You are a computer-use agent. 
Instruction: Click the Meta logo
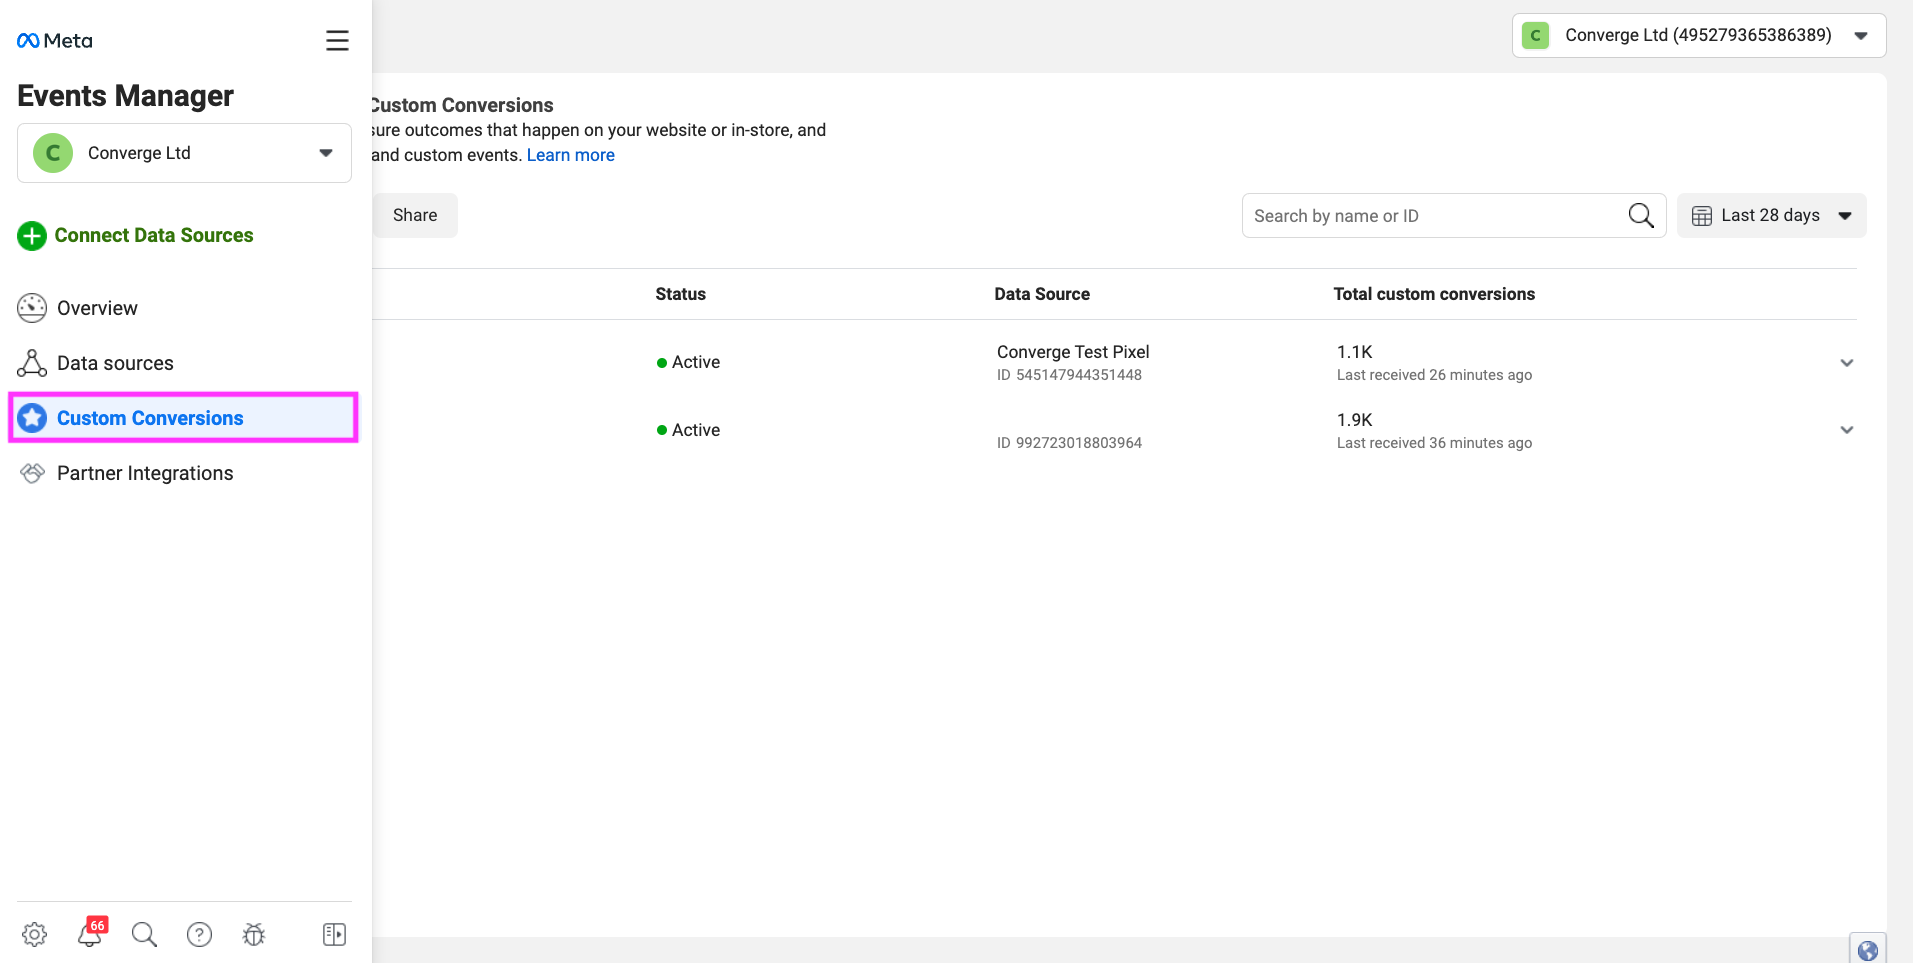55,41
